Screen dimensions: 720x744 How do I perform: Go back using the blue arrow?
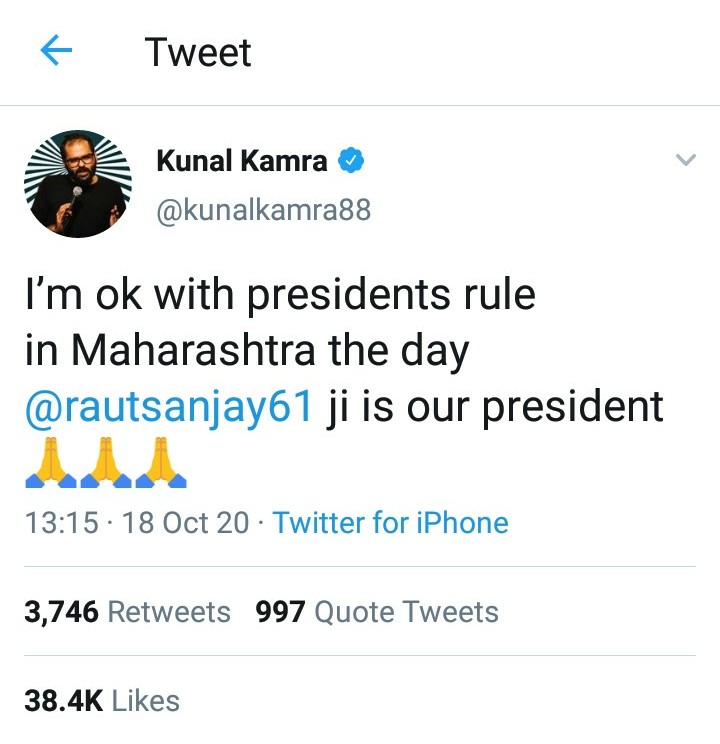coord(56,49)
